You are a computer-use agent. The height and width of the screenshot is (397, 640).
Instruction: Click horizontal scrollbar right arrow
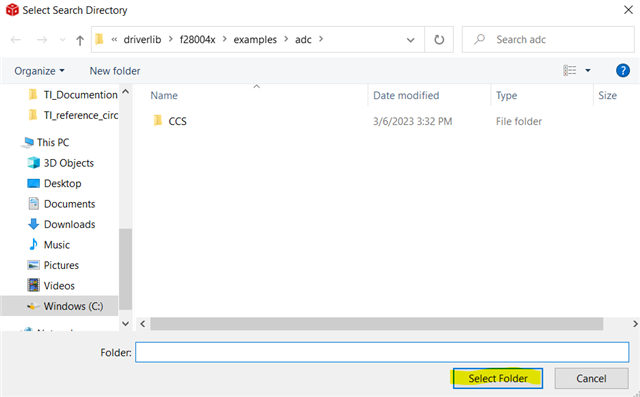[x=635, y=324]
